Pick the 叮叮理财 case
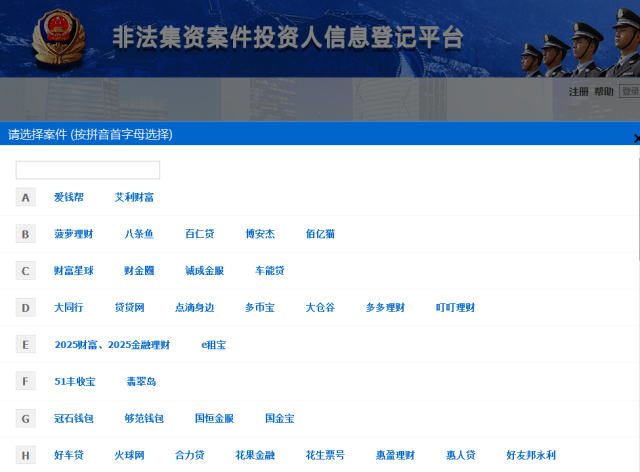Image resolution: width=640 pixels, height=472 pixels. tap(456, 307)
